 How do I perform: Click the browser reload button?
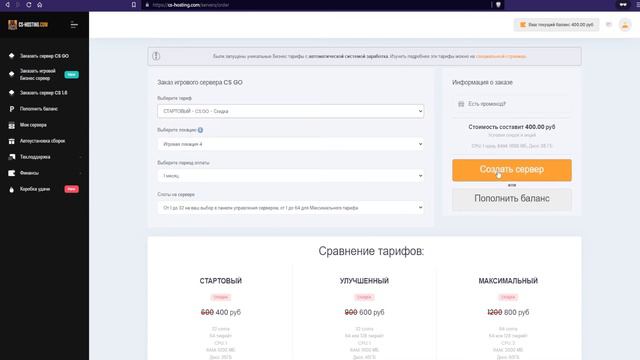point(29,5)
